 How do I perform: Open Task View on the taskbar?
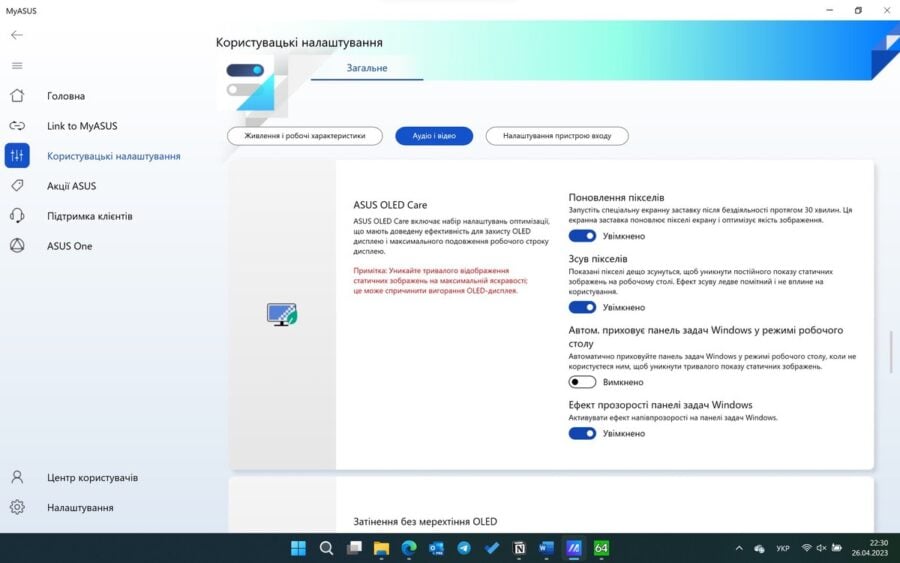pyautogui.click(x=354, y=548)
